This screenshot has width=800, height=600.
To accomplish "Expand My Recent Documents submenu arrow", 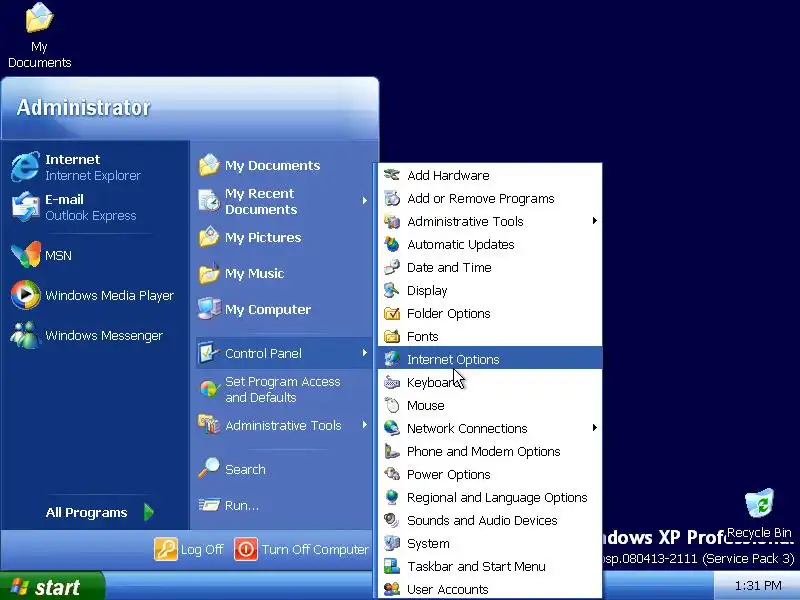I will pos(364,201).
